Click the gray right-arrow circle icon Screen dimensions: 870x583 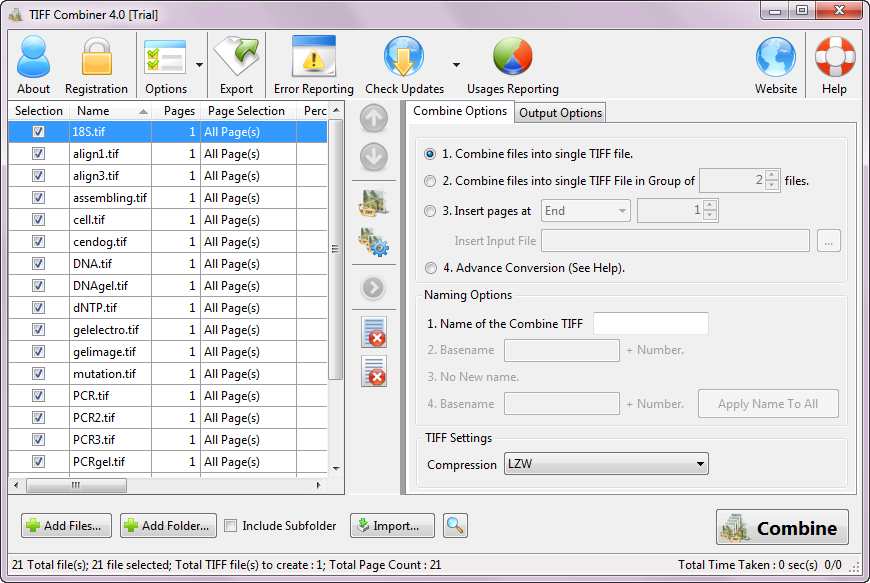[373, 287]
